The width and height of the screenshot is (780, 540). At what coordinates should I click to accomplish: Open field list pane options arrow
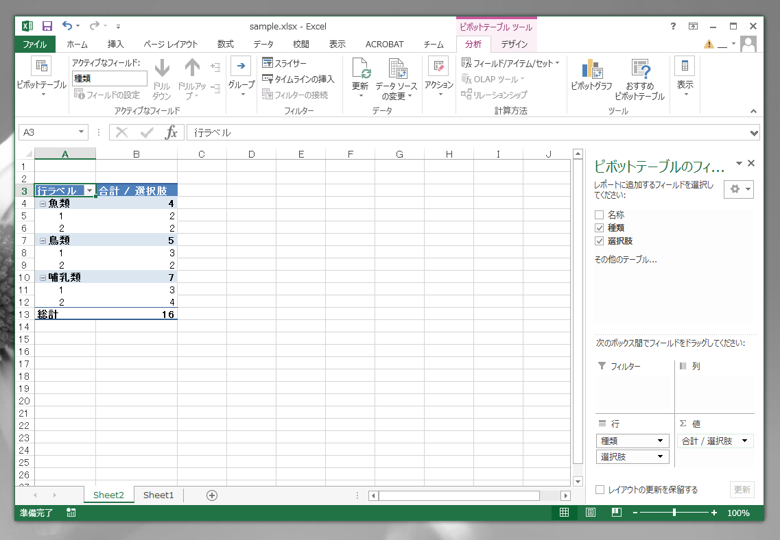[x=739, y=163]
